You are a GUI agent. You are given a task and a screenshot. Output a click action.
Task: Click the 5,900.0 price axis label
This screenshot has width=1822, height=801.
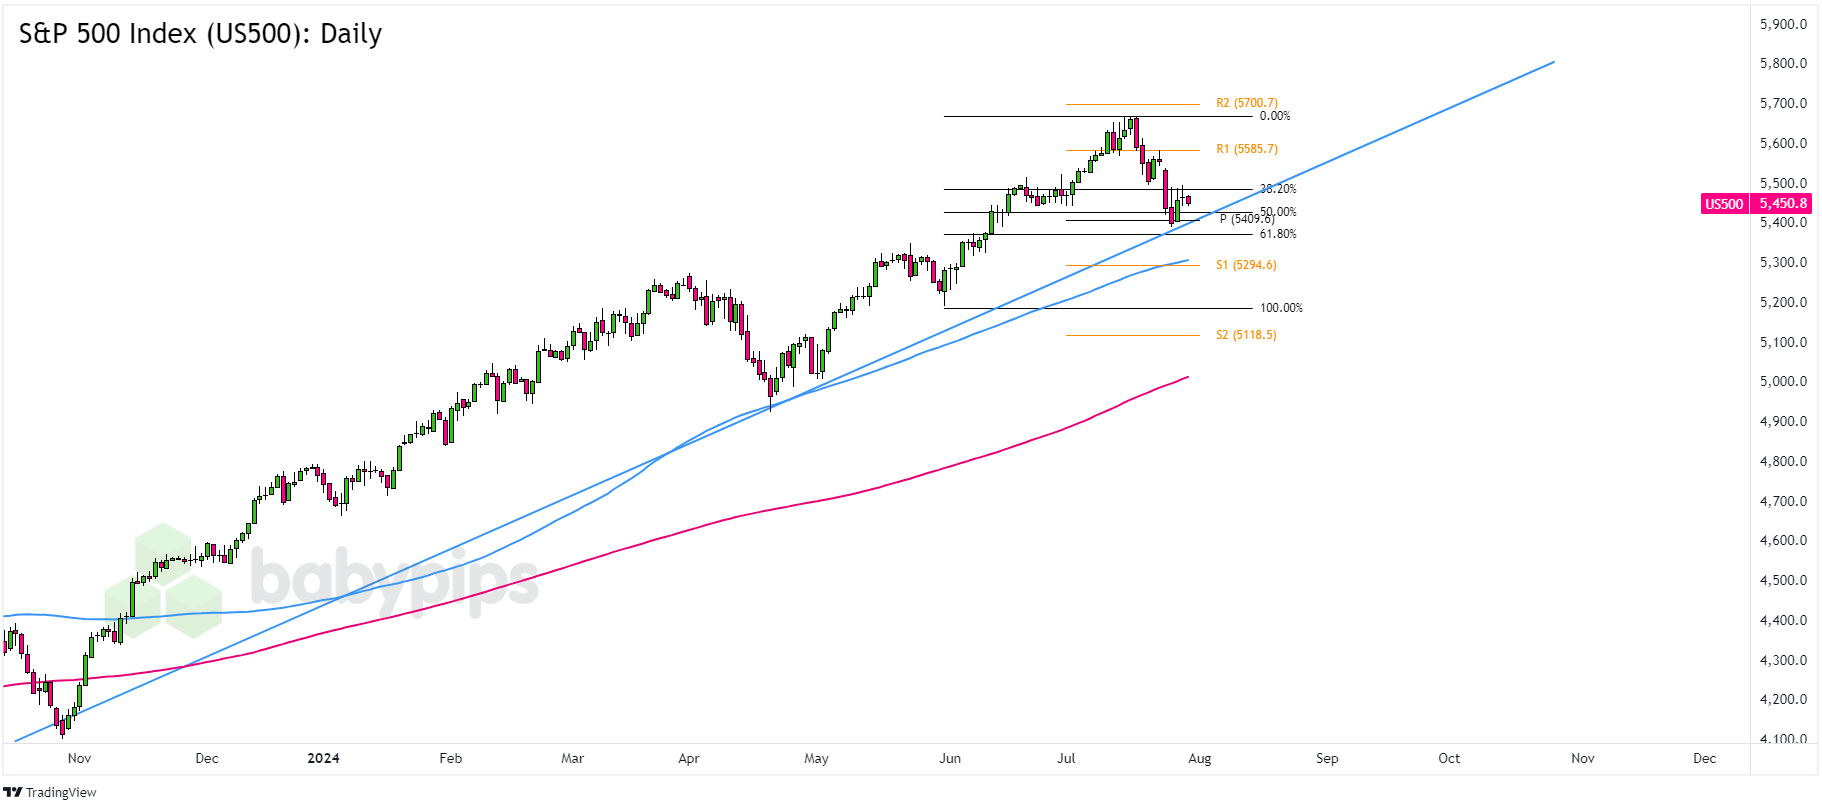(1783, 24)
